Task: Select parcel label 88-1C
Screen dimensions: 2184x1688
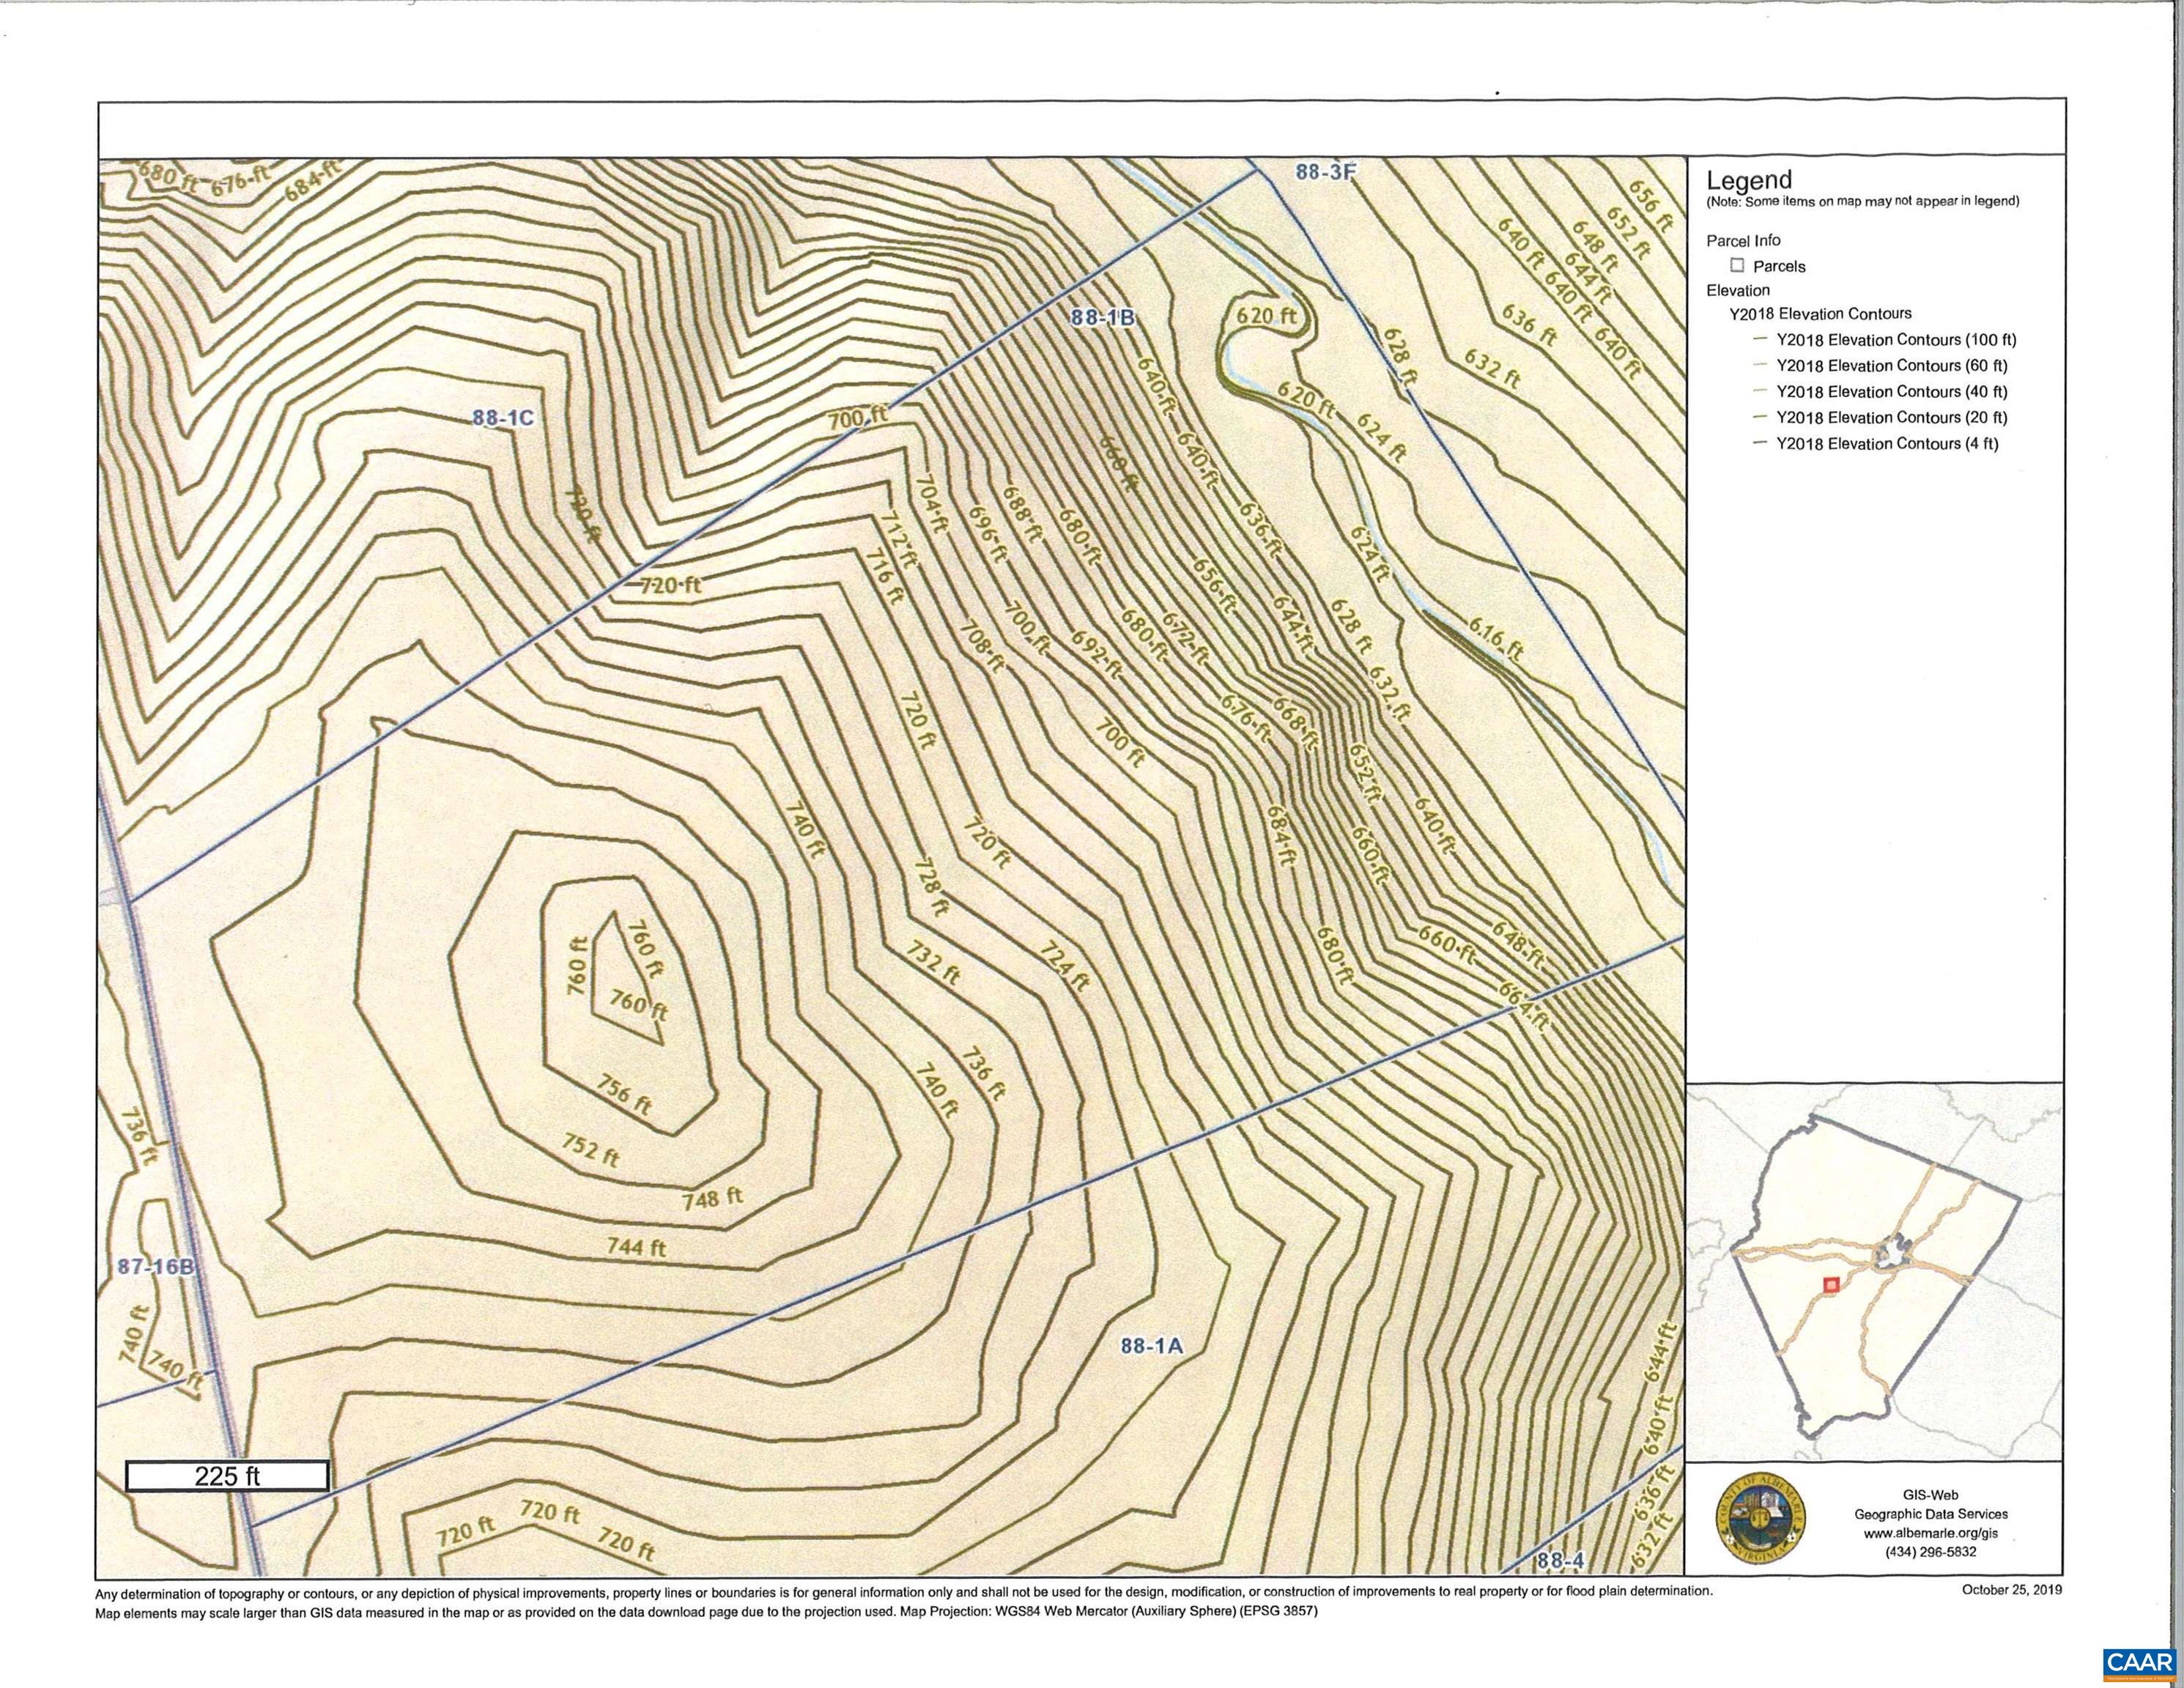Action: (503, 417)
